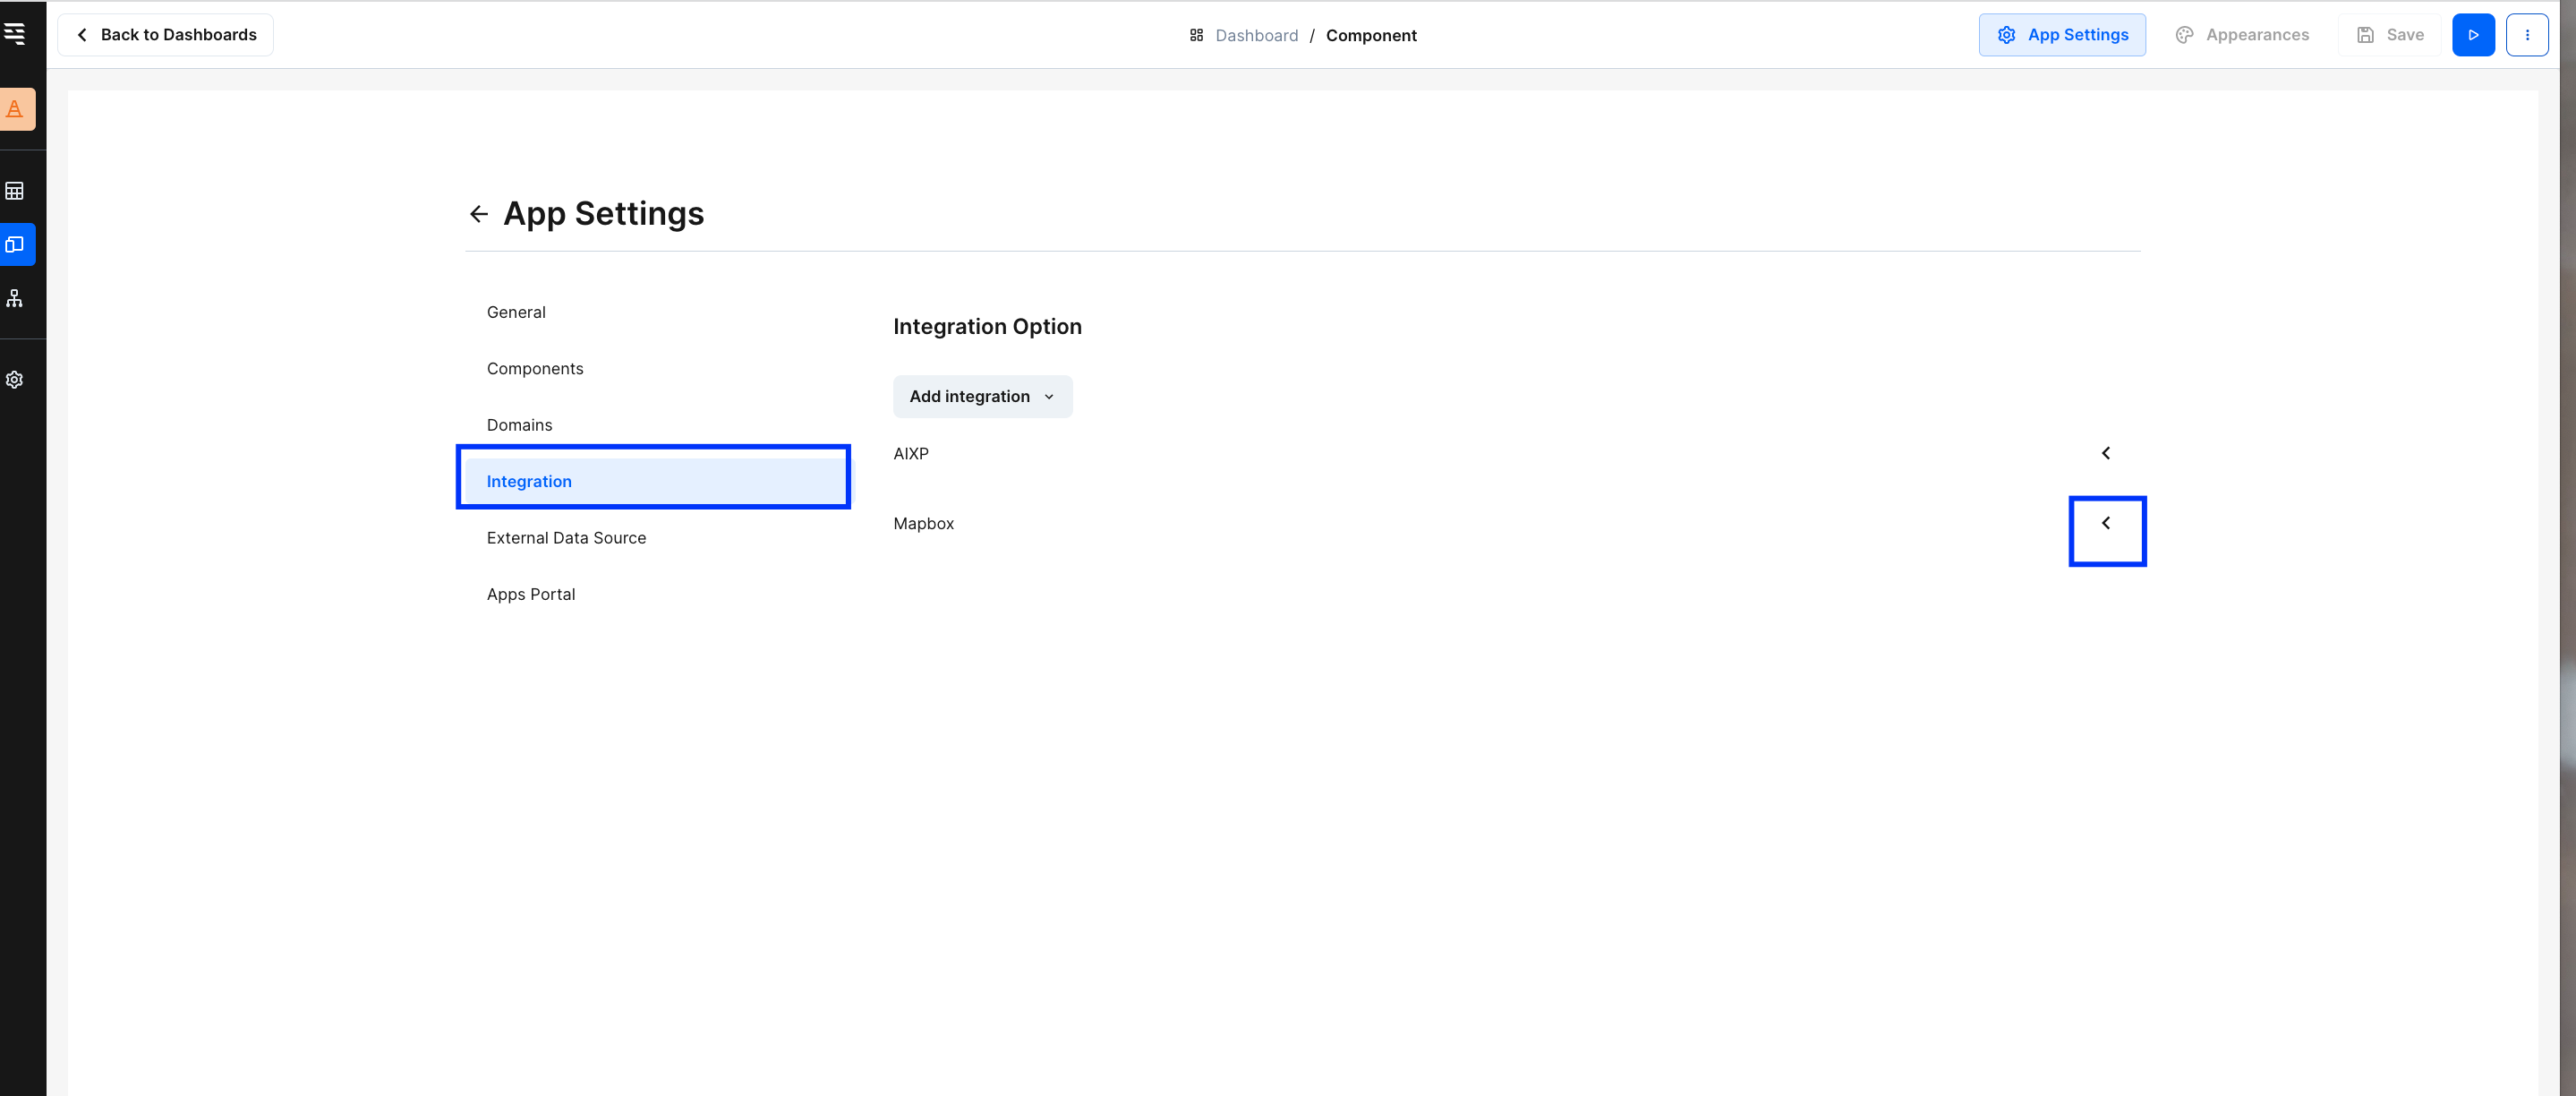Click the Dashboard breadcrumb link

click(1255, 36)
